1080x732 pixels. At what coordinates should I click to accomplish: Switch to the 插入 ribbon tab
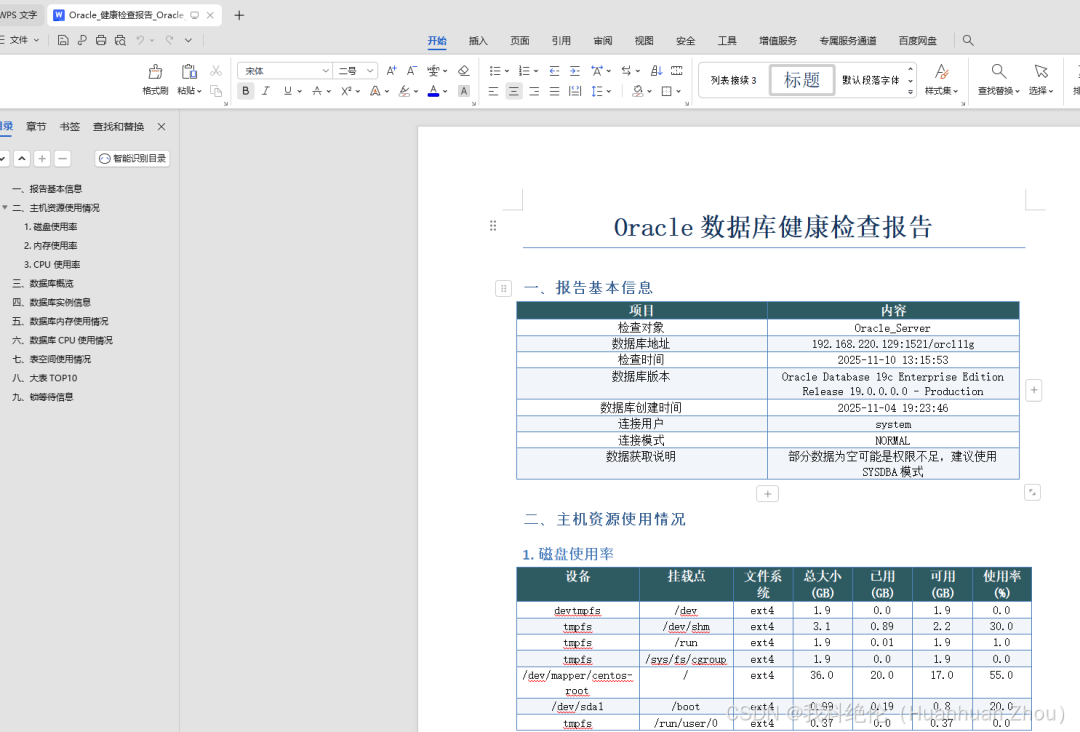pos(478,41)
